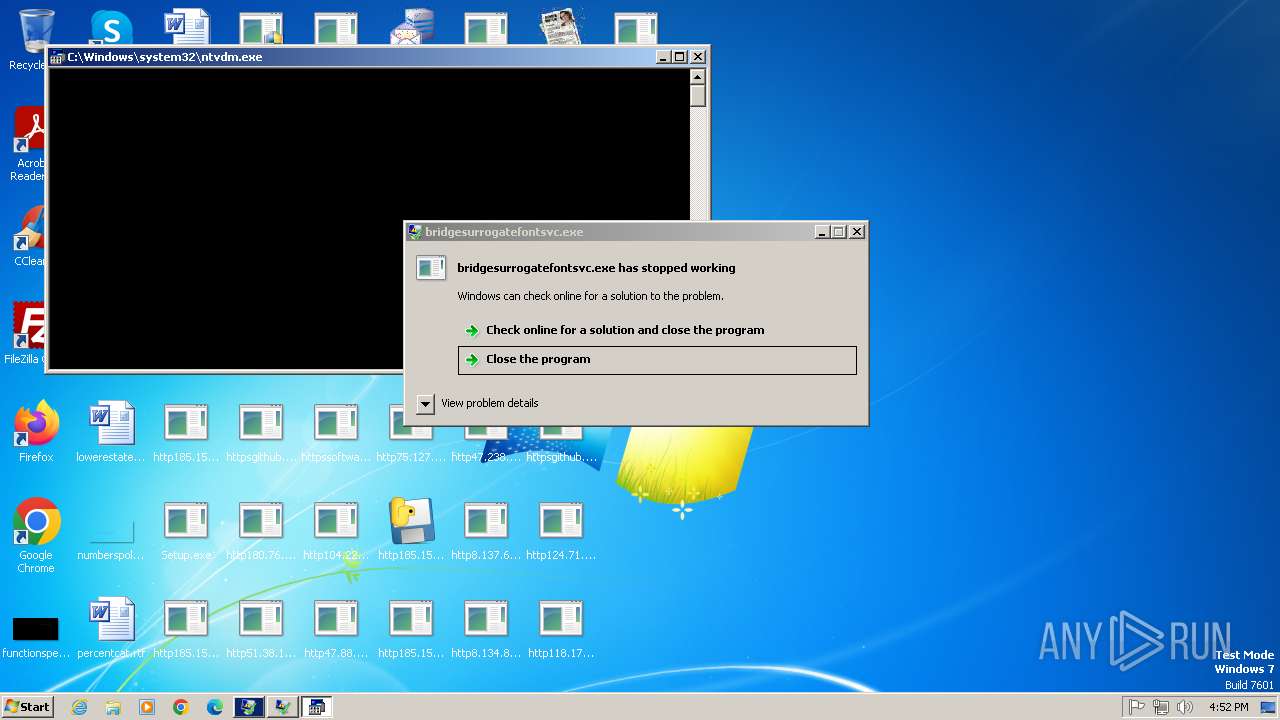Open the network tray icon
1280x720 pixels.
(1160, 707)
